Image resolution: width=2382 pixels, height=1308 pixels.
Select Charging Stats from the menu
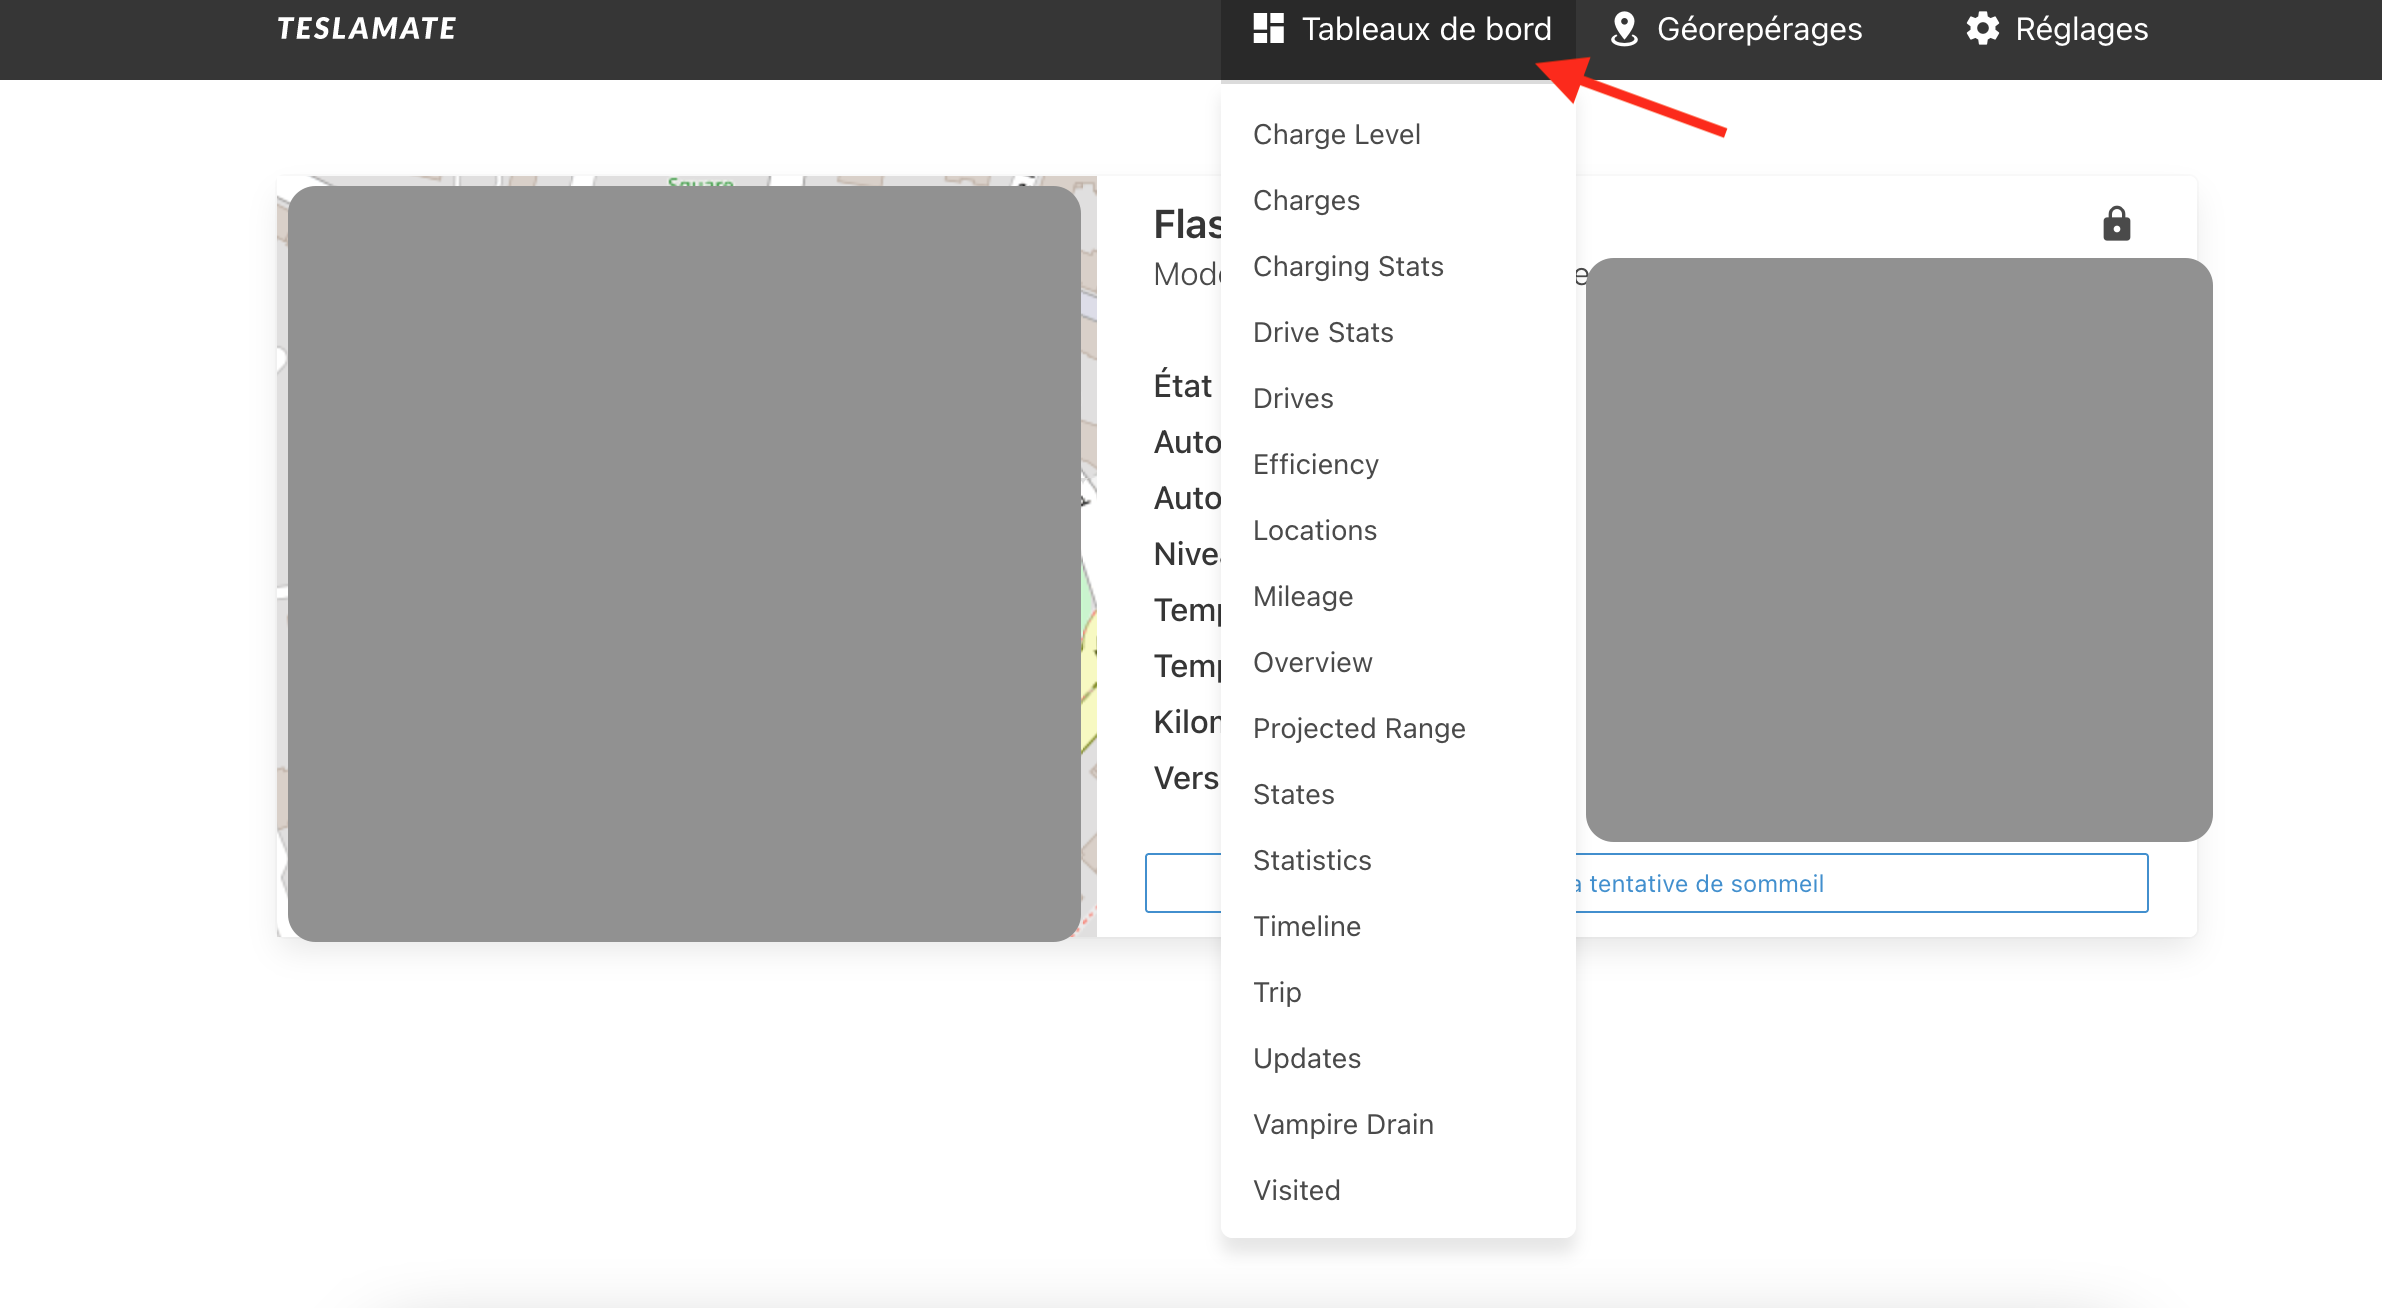click(1348, 266)
